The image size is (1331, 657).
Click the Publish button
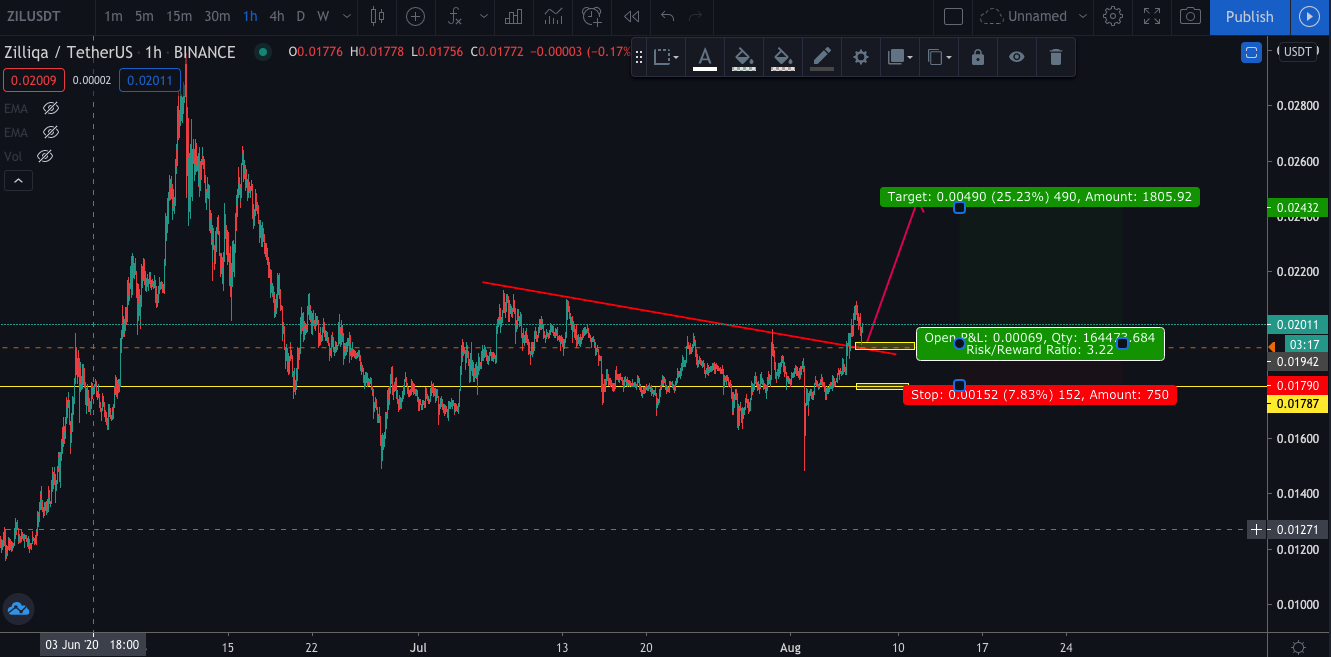pyautogui.click(x=1249, y=16)
